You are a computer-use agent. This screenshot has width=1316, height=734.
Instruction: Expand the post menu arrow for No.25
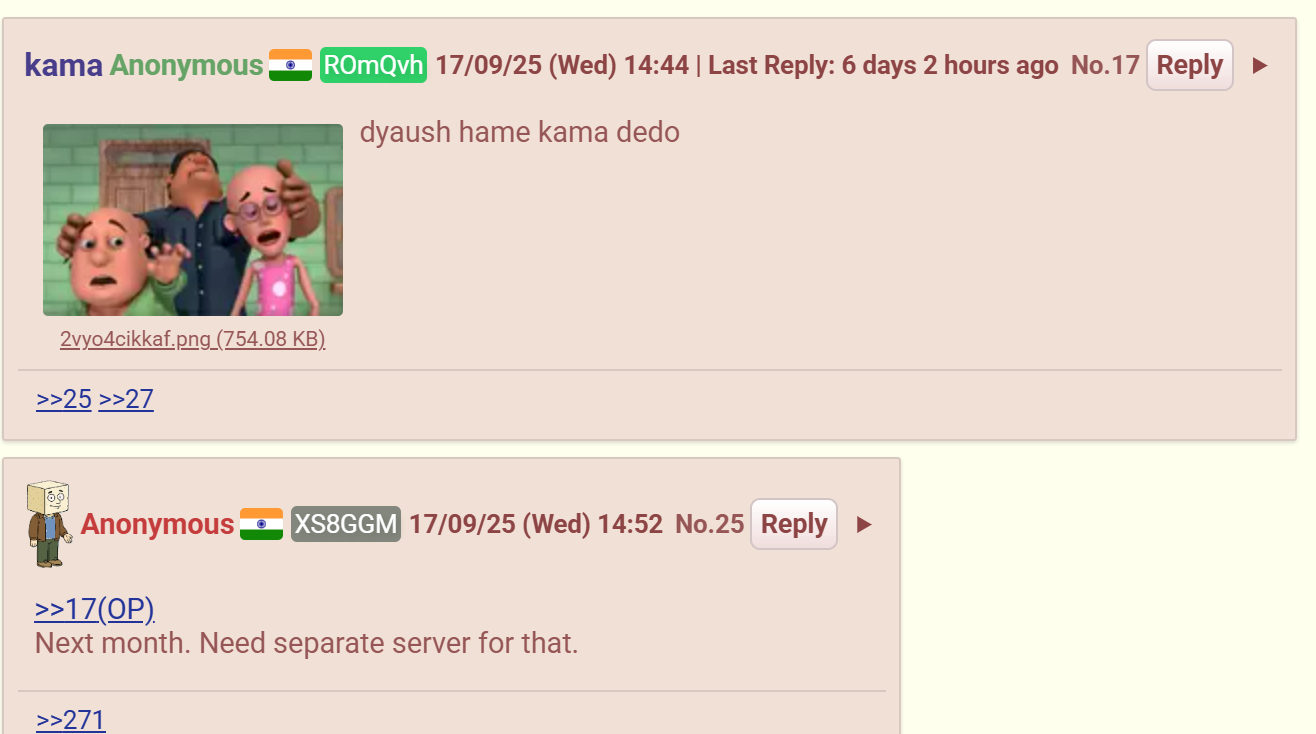[x=864, y=524]
